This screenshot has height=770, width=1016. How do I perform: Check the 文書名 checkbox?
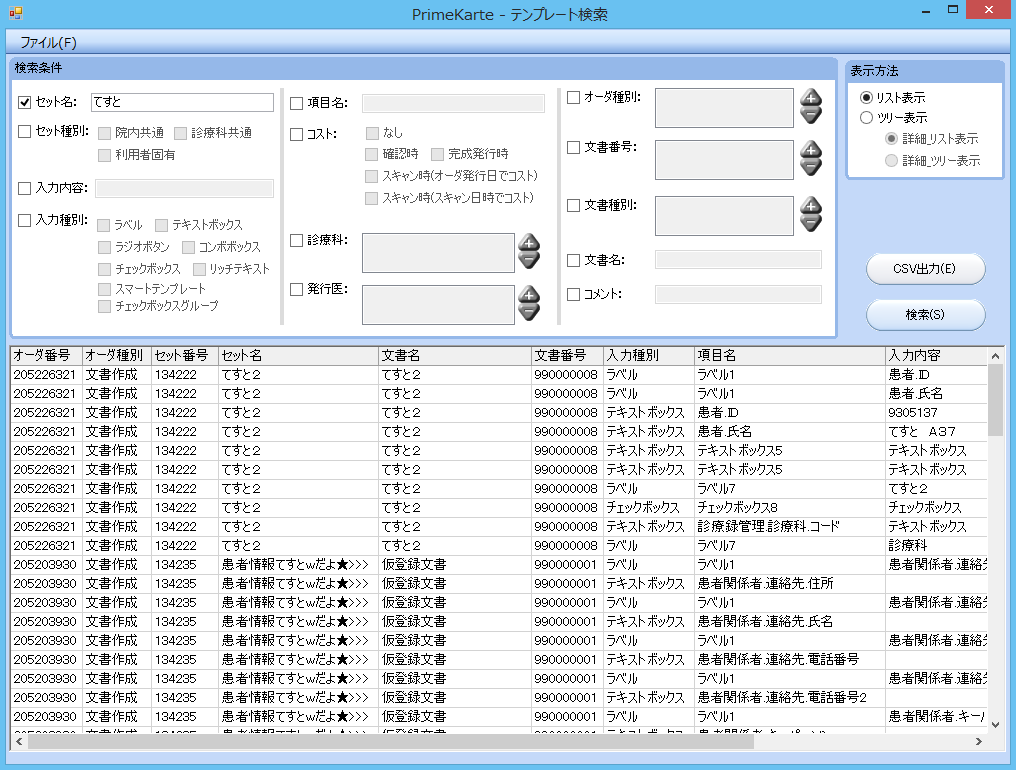573,261
